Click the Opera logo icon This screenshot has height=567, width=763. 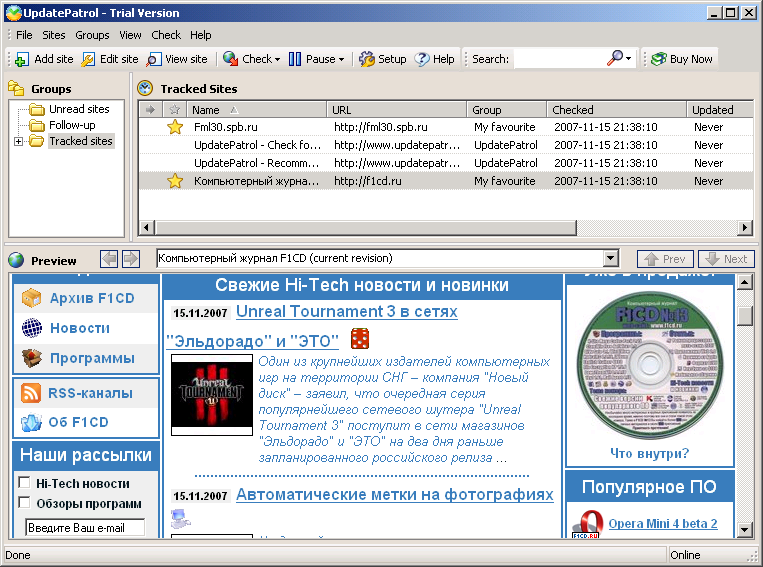tap(586, 524)
